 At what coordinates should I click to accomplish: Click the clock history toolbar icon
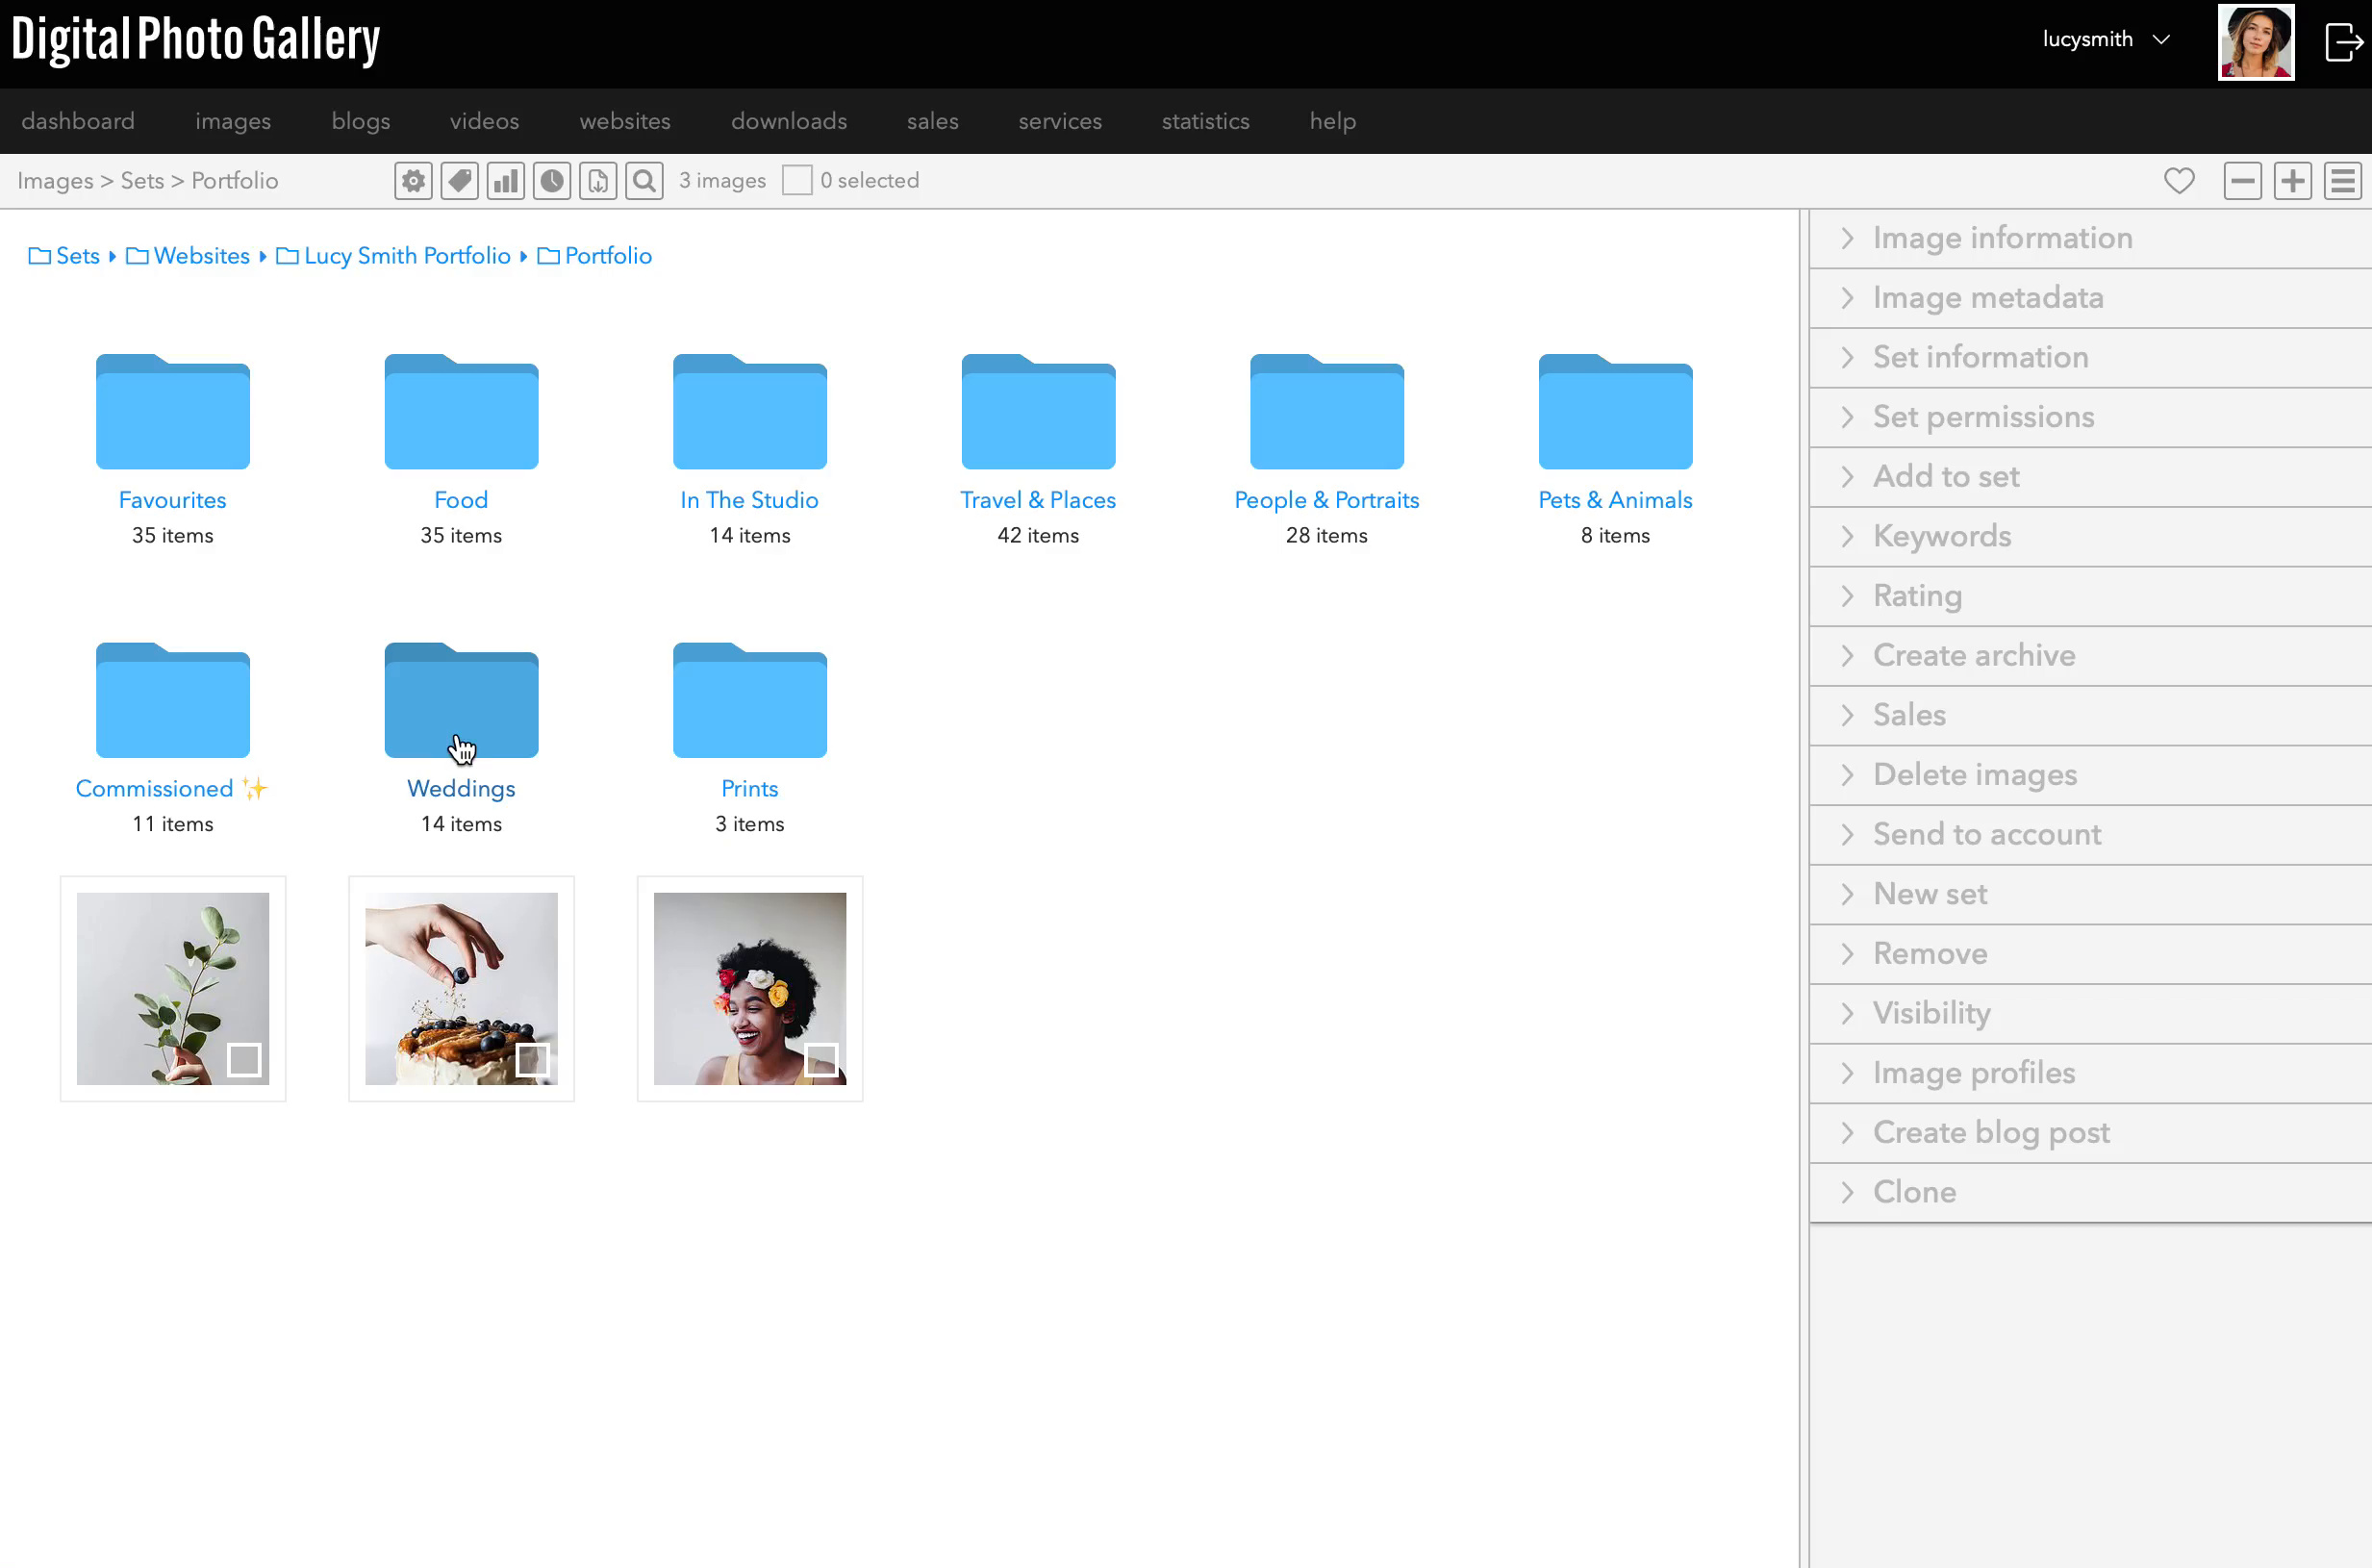pyautogui.click(x=552, y=181)
